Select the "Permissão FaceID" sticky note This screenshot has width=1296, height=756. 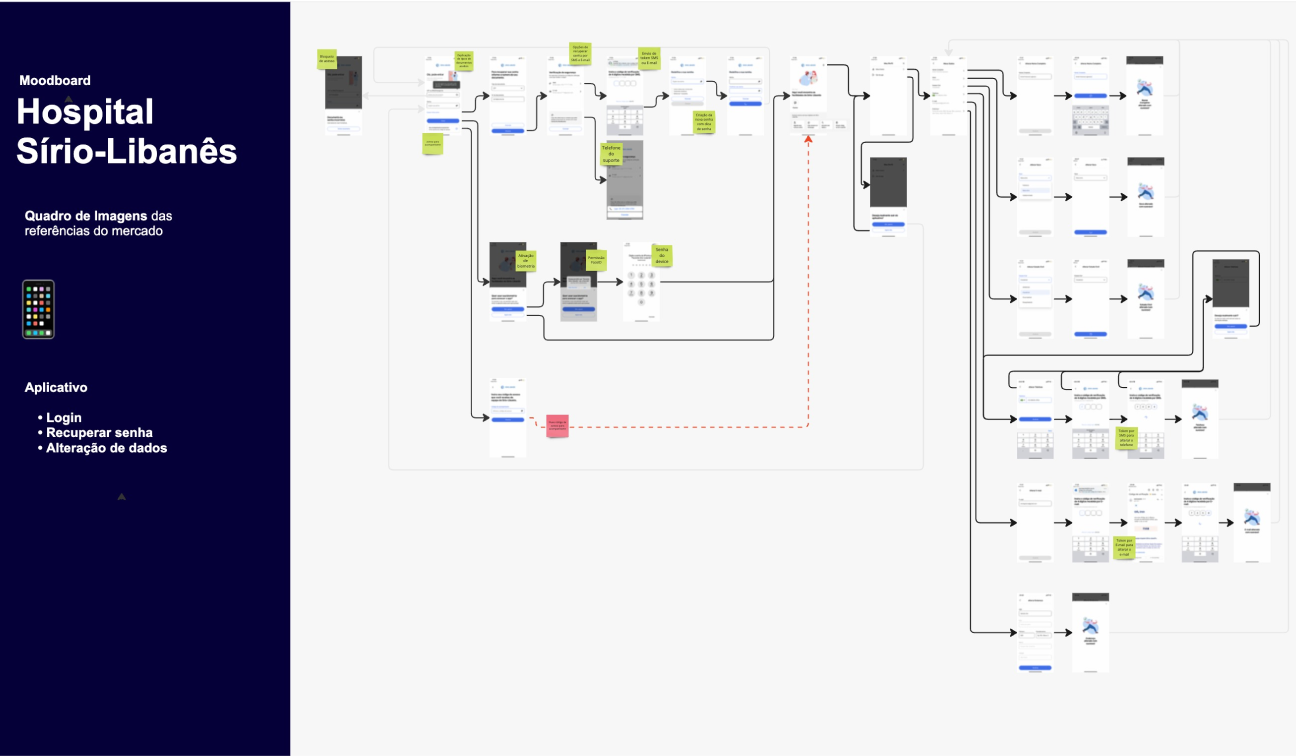pyautogui.click(x=597, y=260)
